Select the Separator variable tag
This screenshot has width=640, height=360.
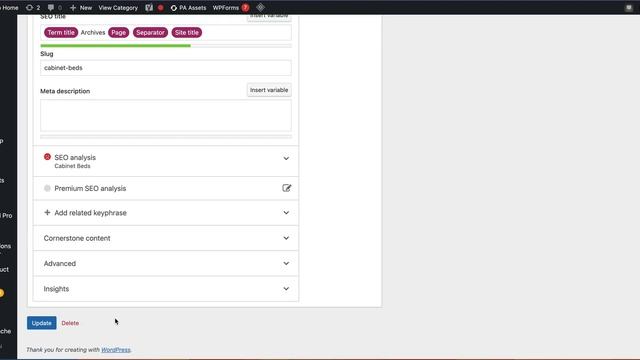tap(150, 32)
